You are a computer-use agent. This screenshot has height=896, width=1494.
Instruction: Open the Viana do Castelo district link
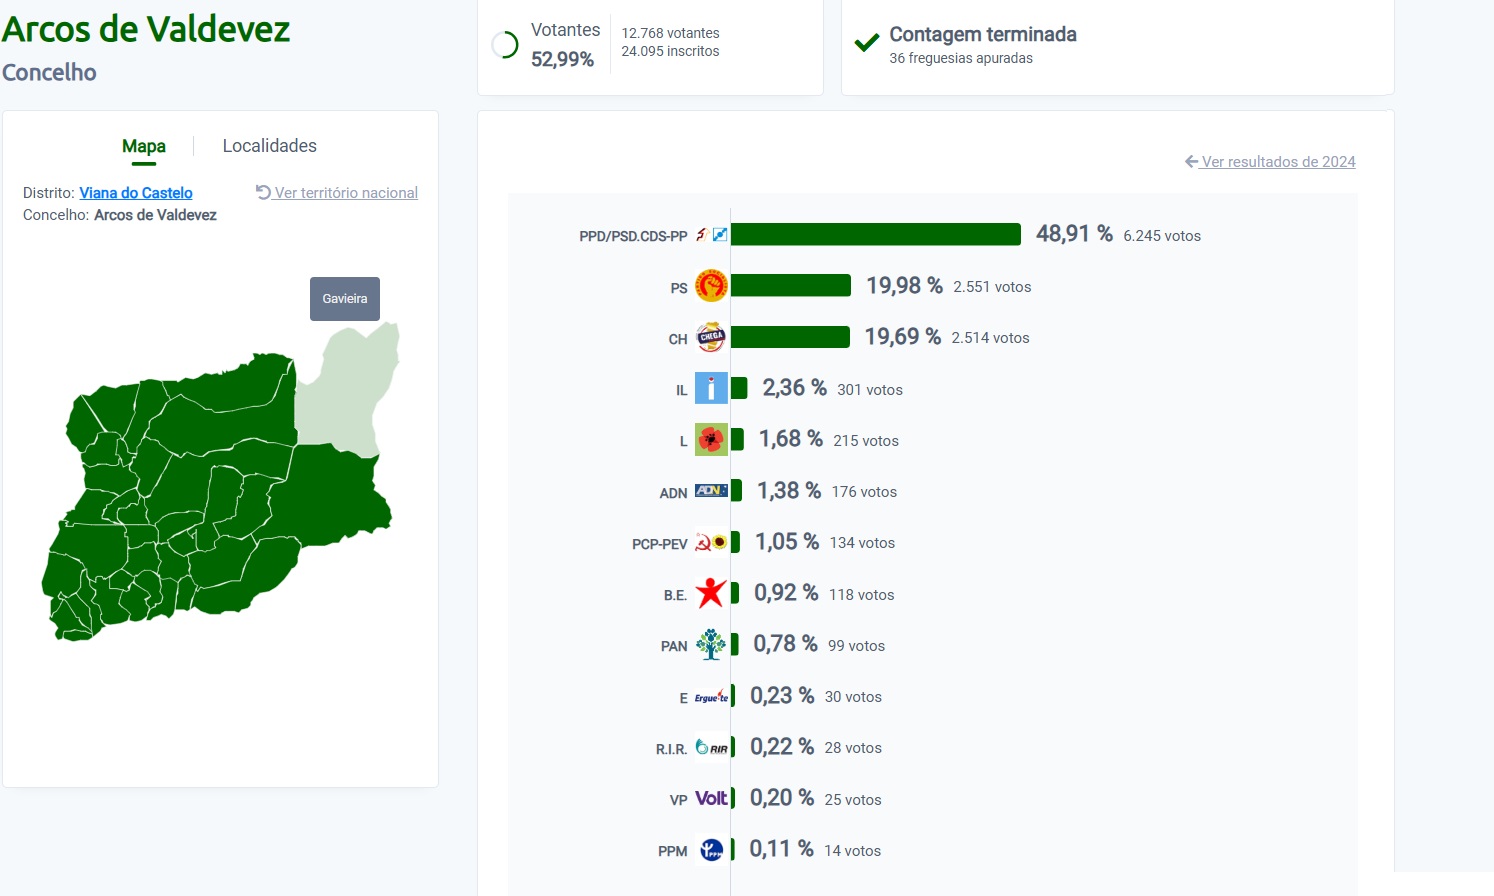[136, 193]
